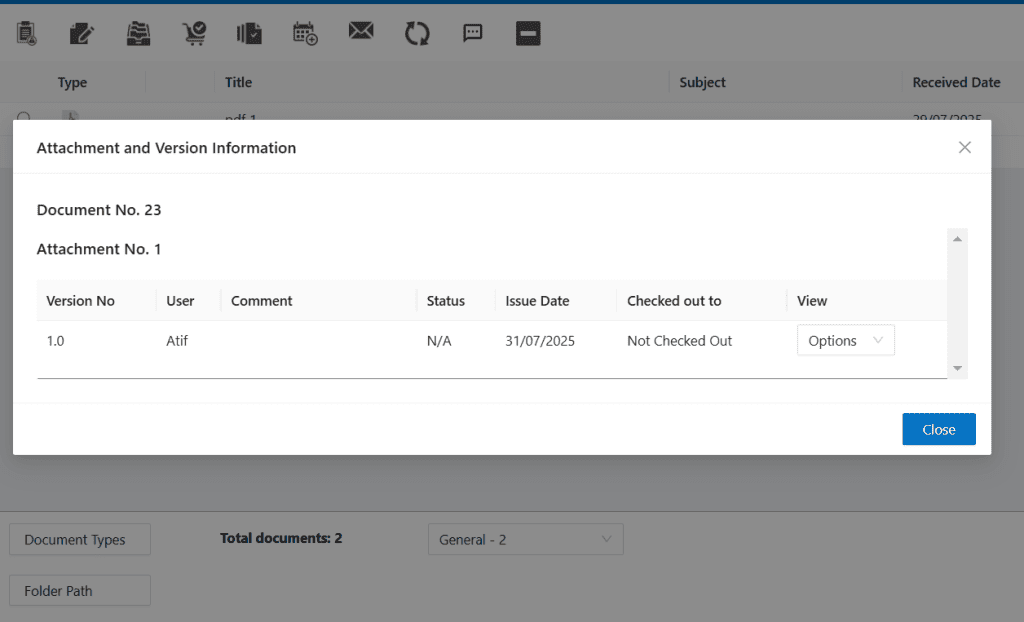This screenshot has height=622, width=1024.
Task: Click the documents with checkmark icon
Action: coord(249,33)
